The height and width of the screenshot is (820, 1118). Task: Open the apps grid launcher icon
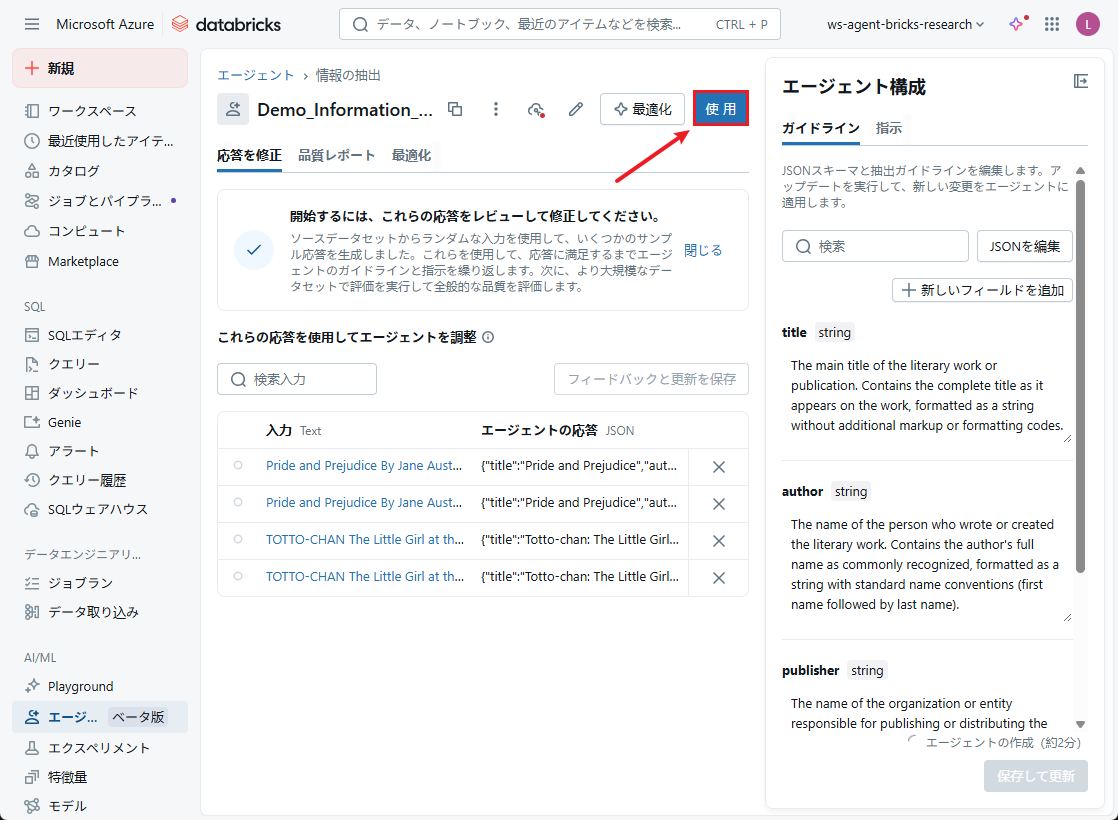[1052, 24]
